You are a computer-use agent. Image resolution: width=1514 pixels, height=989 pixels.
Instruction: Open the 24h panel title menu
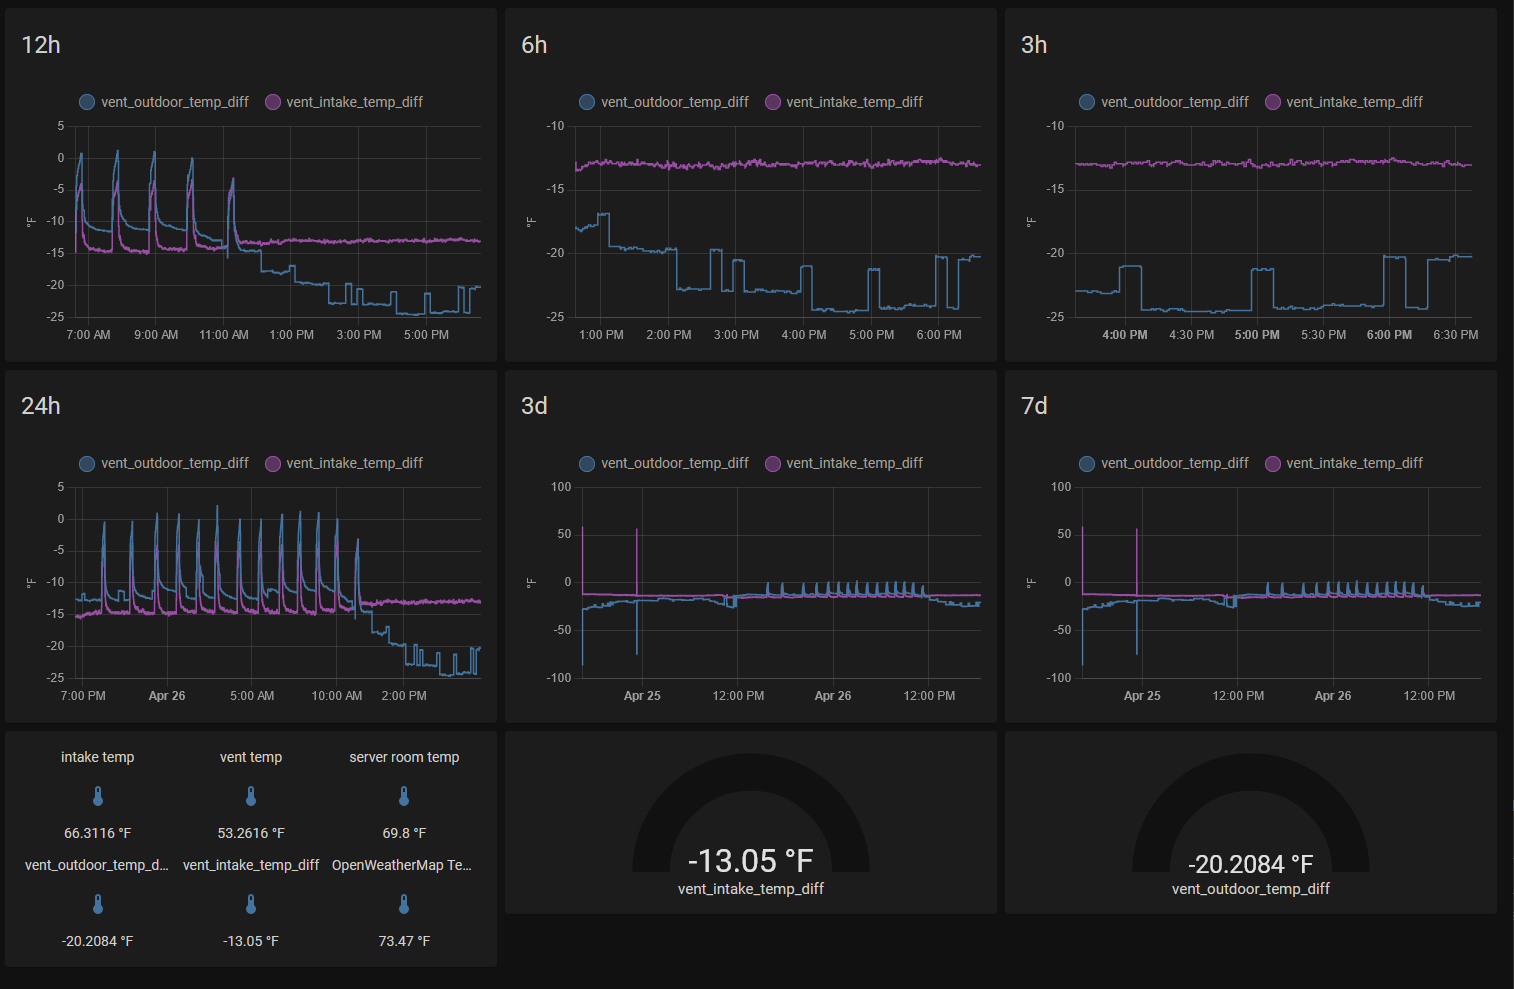tap(41, 406)
